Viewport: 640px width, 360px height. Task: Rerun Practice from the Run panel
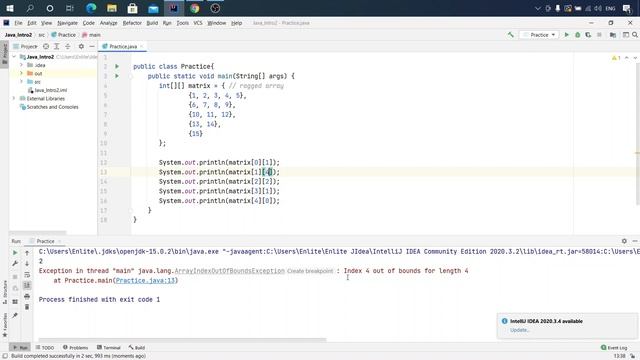15,253
